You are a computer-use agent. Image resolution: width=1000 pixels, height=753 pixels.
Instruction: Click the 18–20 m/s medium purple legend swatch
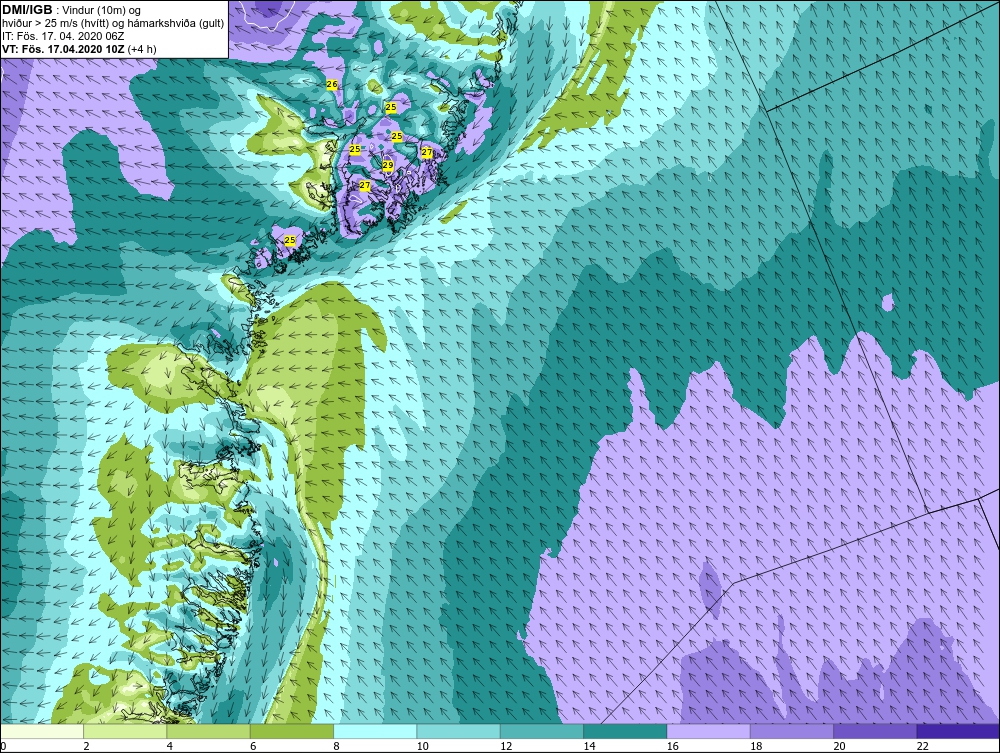tap(791, 731)
